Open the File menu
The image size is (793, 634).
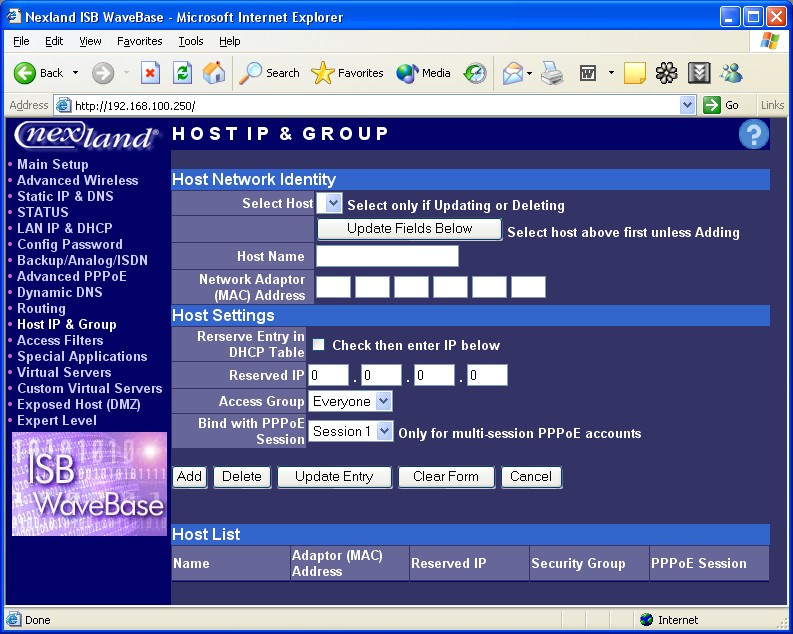click(x=21, y=41)
